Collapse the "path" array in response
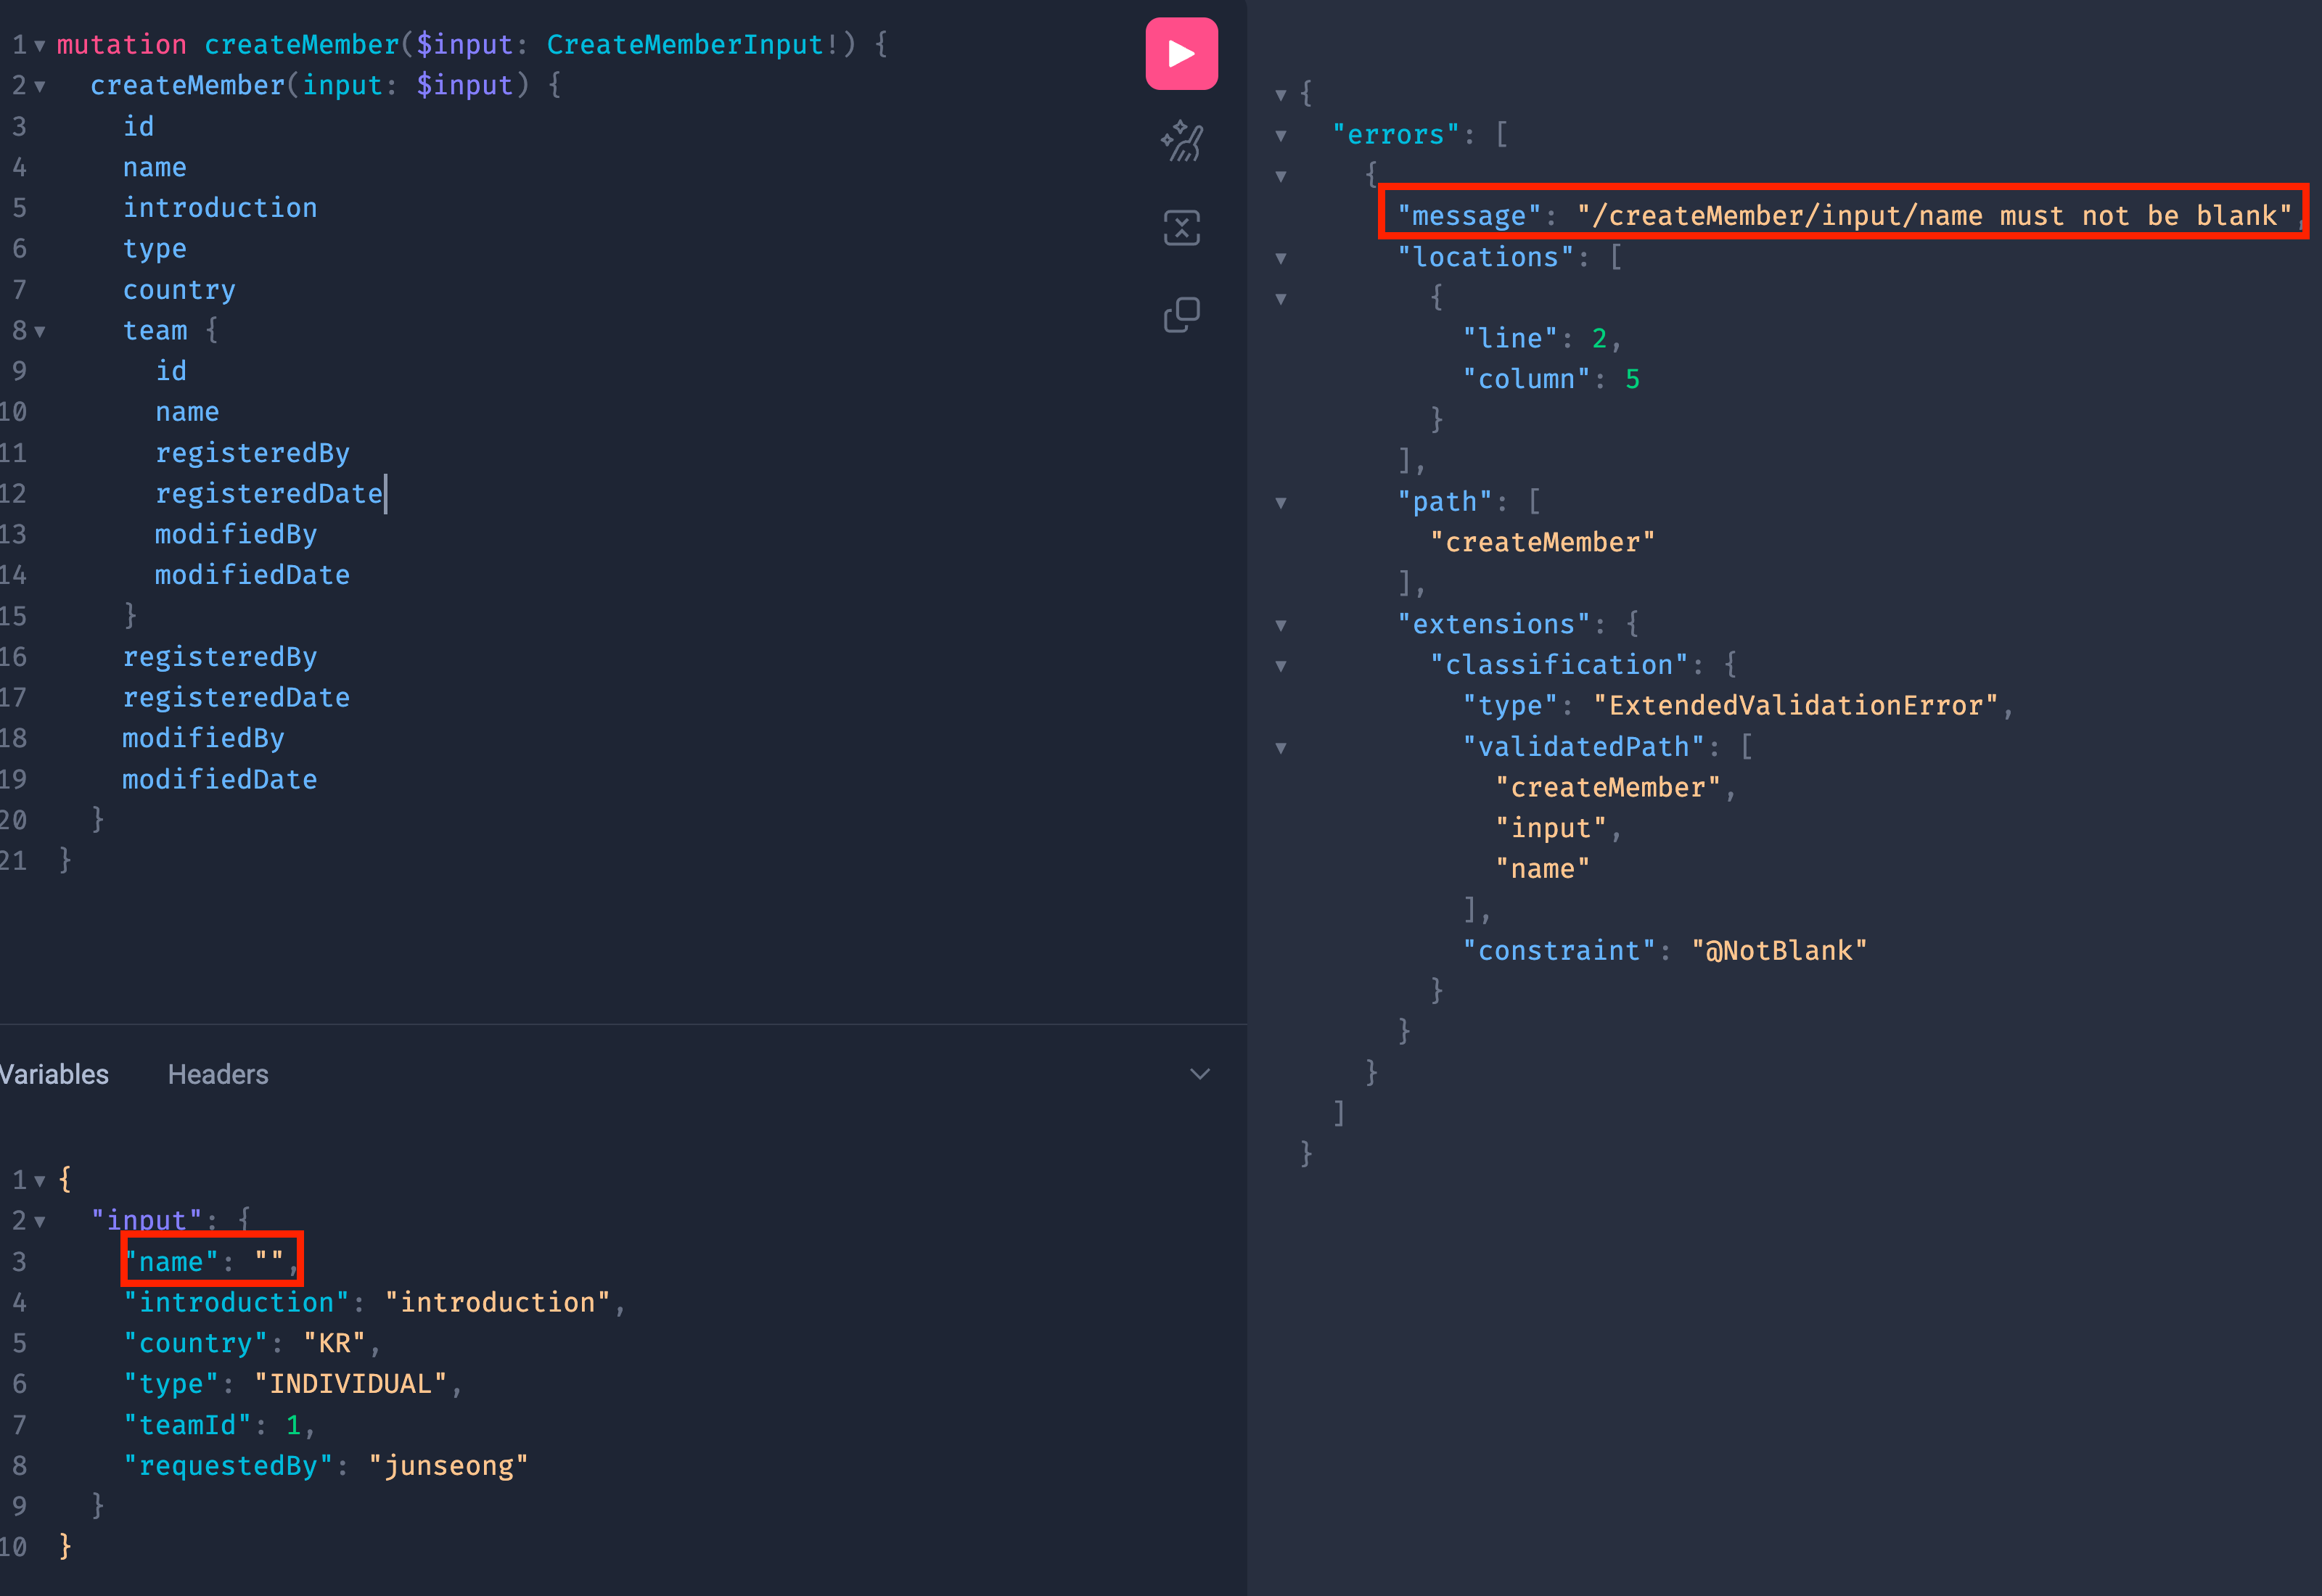2322x1596 pixels. (x=1280, y=503)
